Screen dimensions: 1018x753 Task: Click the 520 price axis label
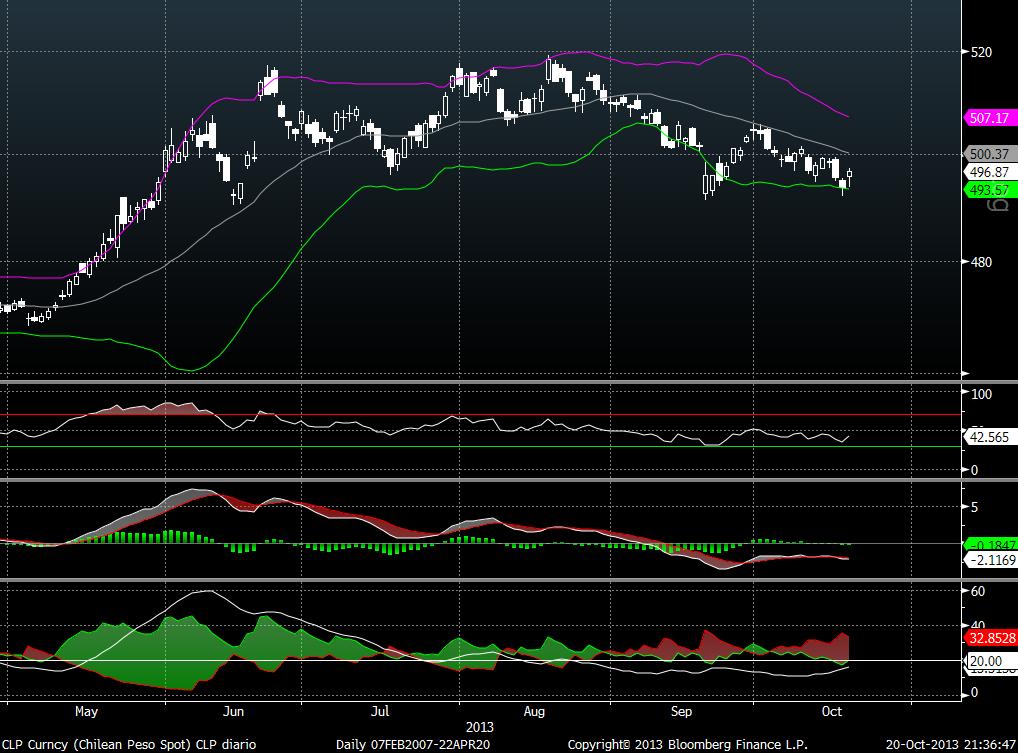pos(982,52)
